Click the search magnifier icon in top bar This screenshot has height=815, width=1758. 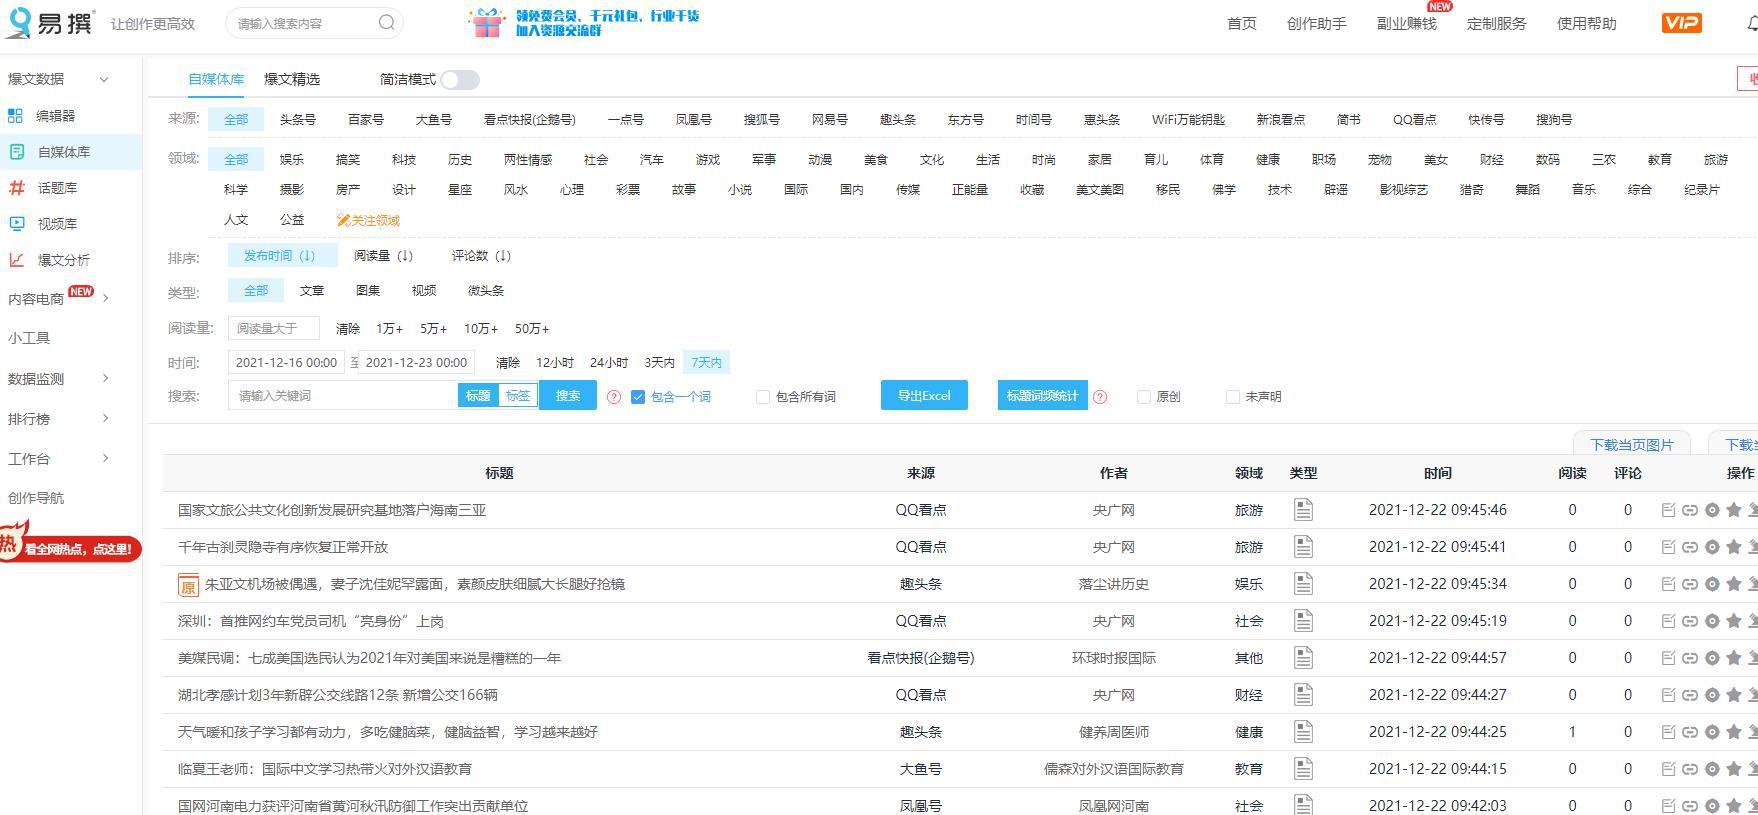pyautogui.click(x=386, y=23)
